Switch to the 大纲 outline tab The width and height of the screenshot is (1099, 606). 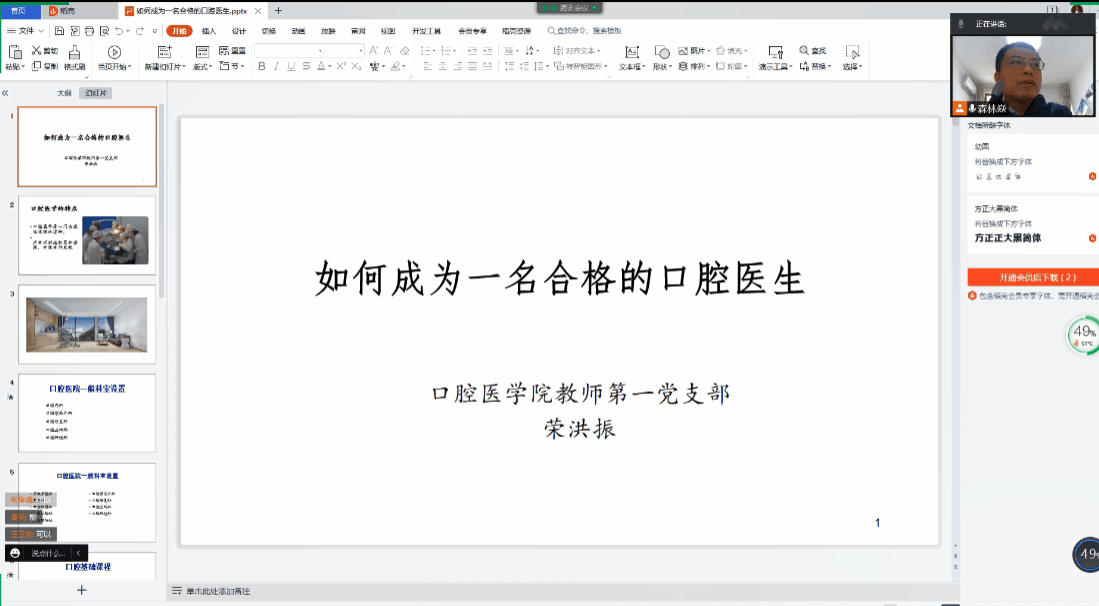point(64,93)
